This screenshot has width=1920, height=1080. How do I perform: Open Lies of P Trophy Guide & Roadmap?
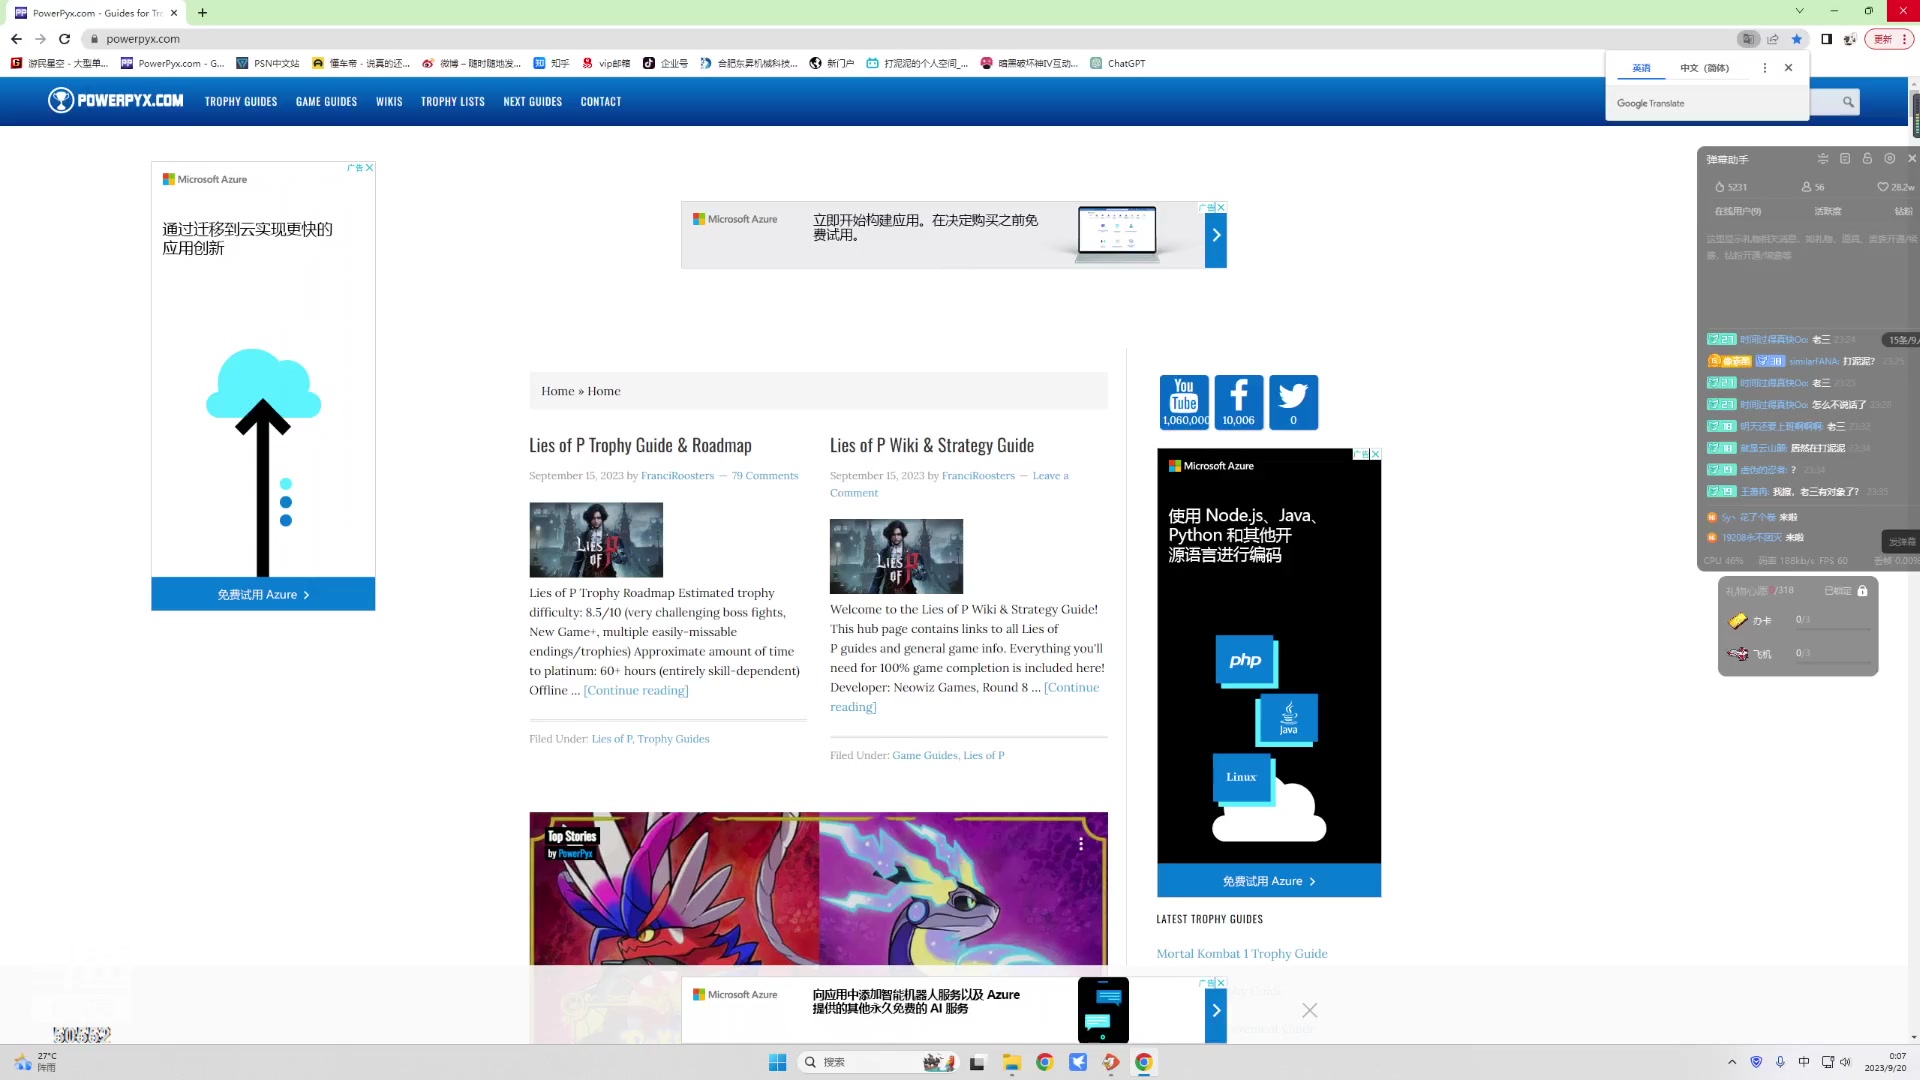pyautogui.click(x=640, y=446)
